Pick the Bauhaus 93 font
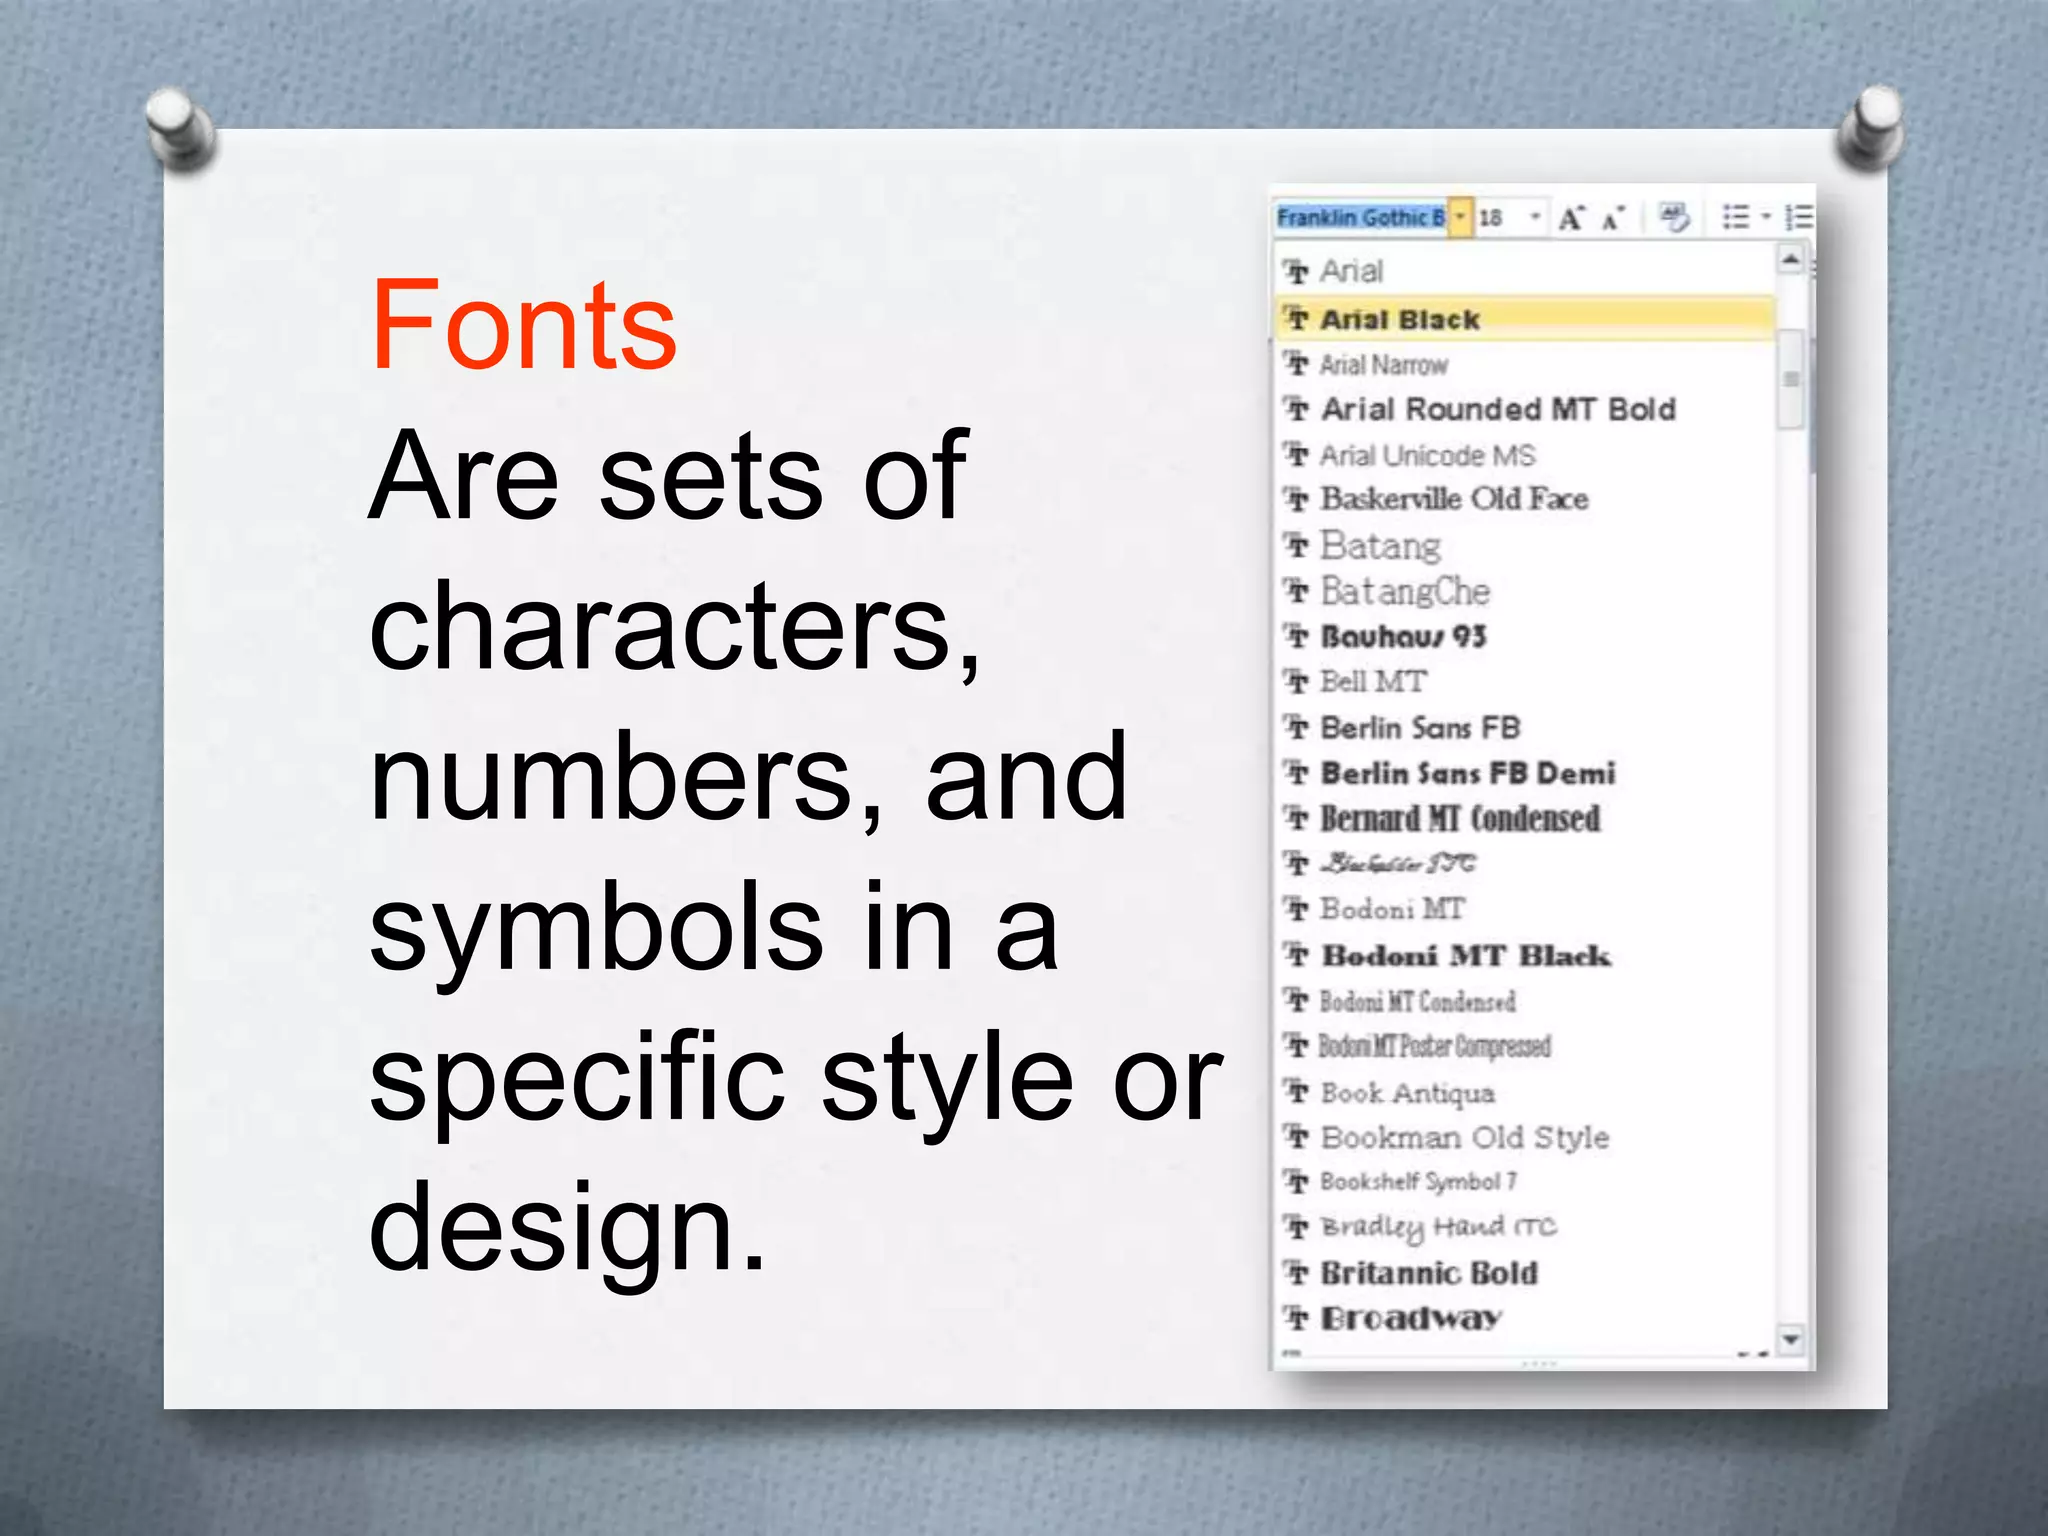 pos(1526,636)
